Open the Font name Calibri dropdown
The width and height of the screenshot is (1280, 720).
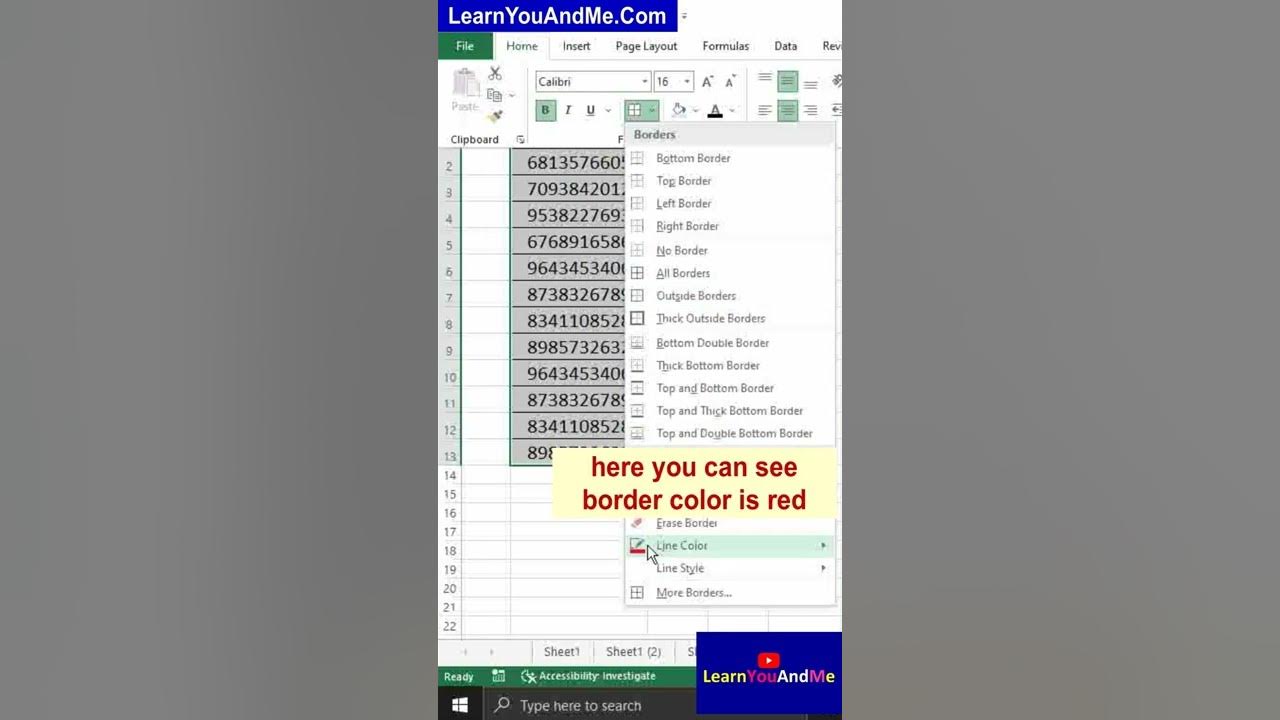pyautogui.click(x=645, y=82)
